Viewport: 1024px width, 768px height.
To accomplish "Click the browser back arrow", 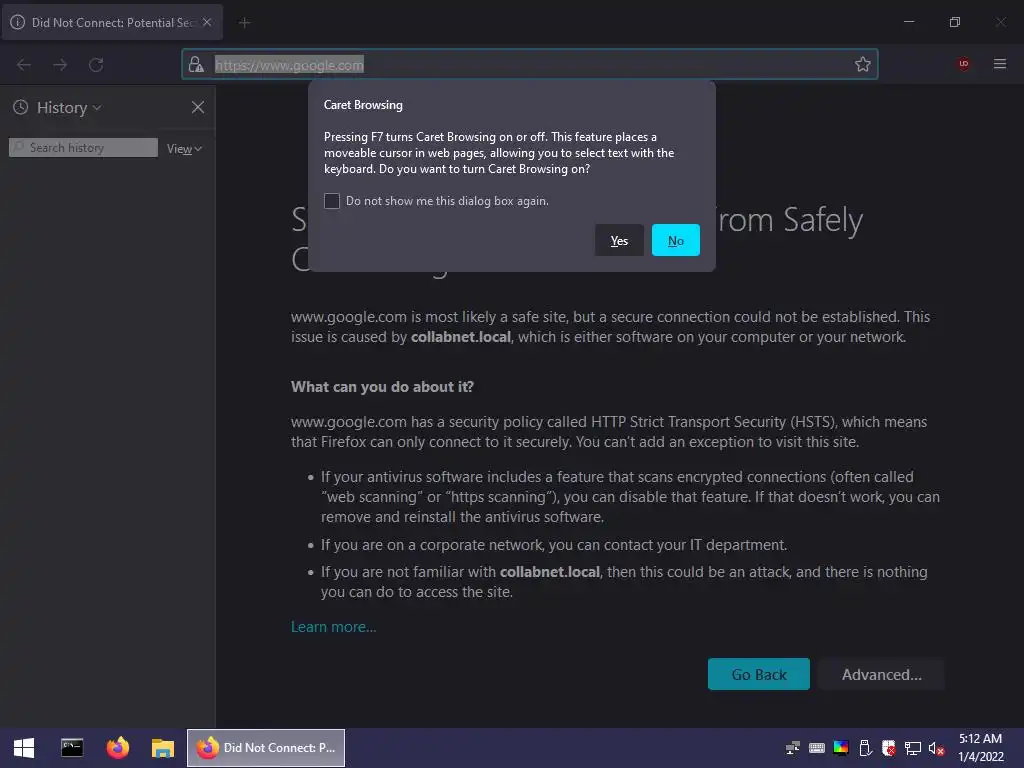I will point(24,65).
